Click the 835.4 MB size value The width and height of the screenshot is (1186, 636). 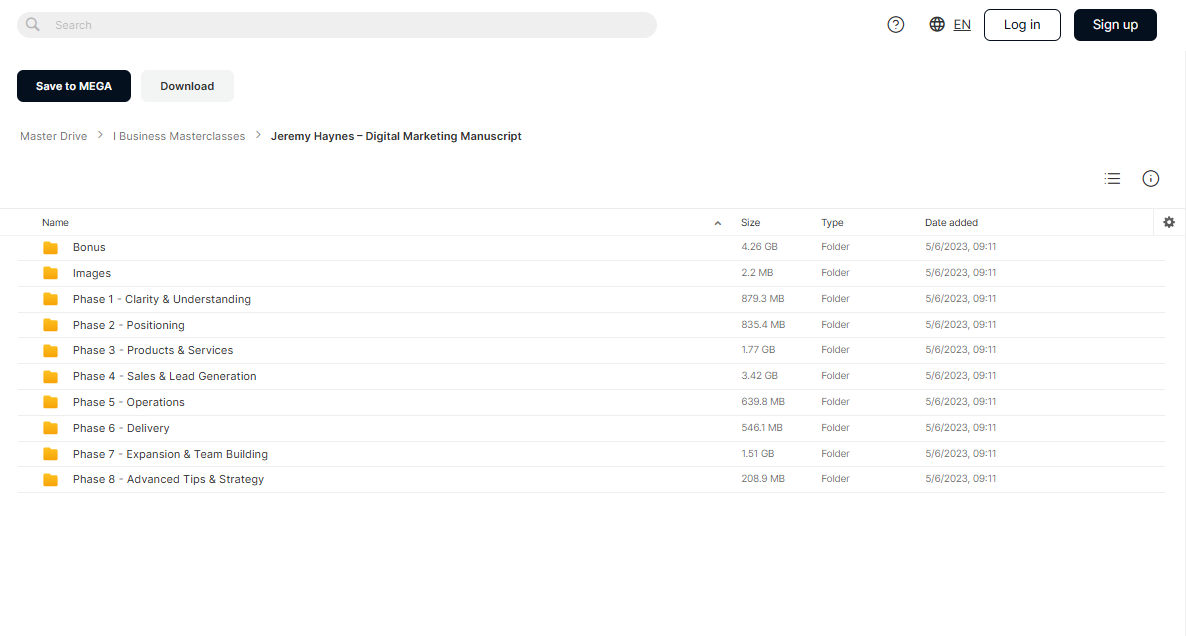tap(763, 324)
